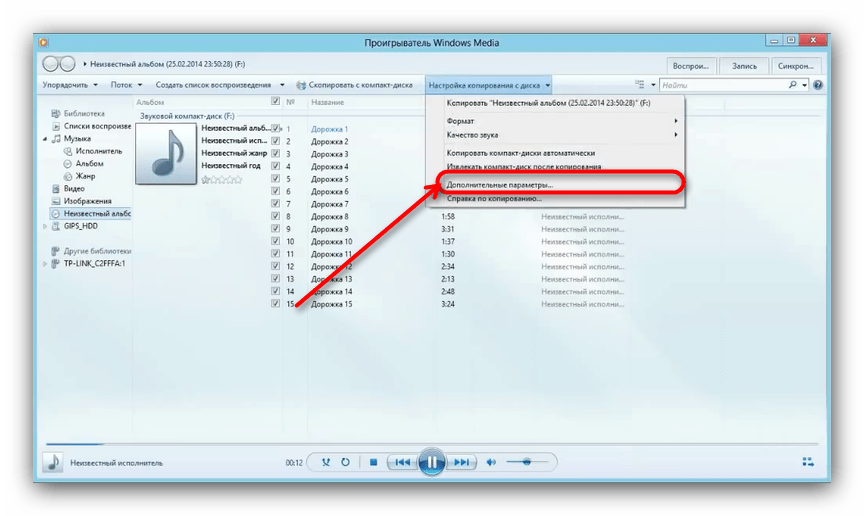Image resolution: width=864 pixels, height=516 pixels.
Task: Select track Дорожка 10
Action: tap(331, 241)
